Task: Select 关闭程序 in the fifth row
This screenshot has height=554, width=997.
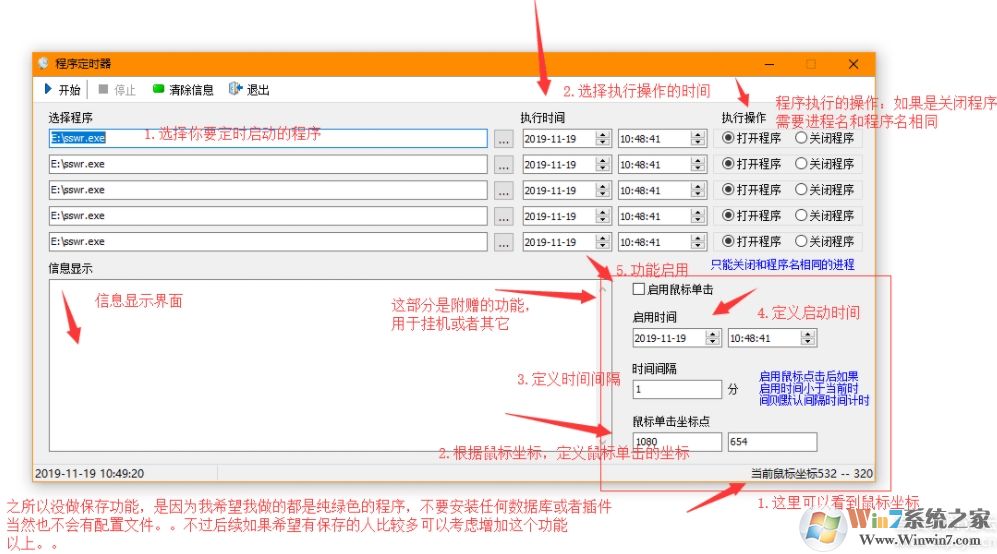Action: [x=824, y=242]
